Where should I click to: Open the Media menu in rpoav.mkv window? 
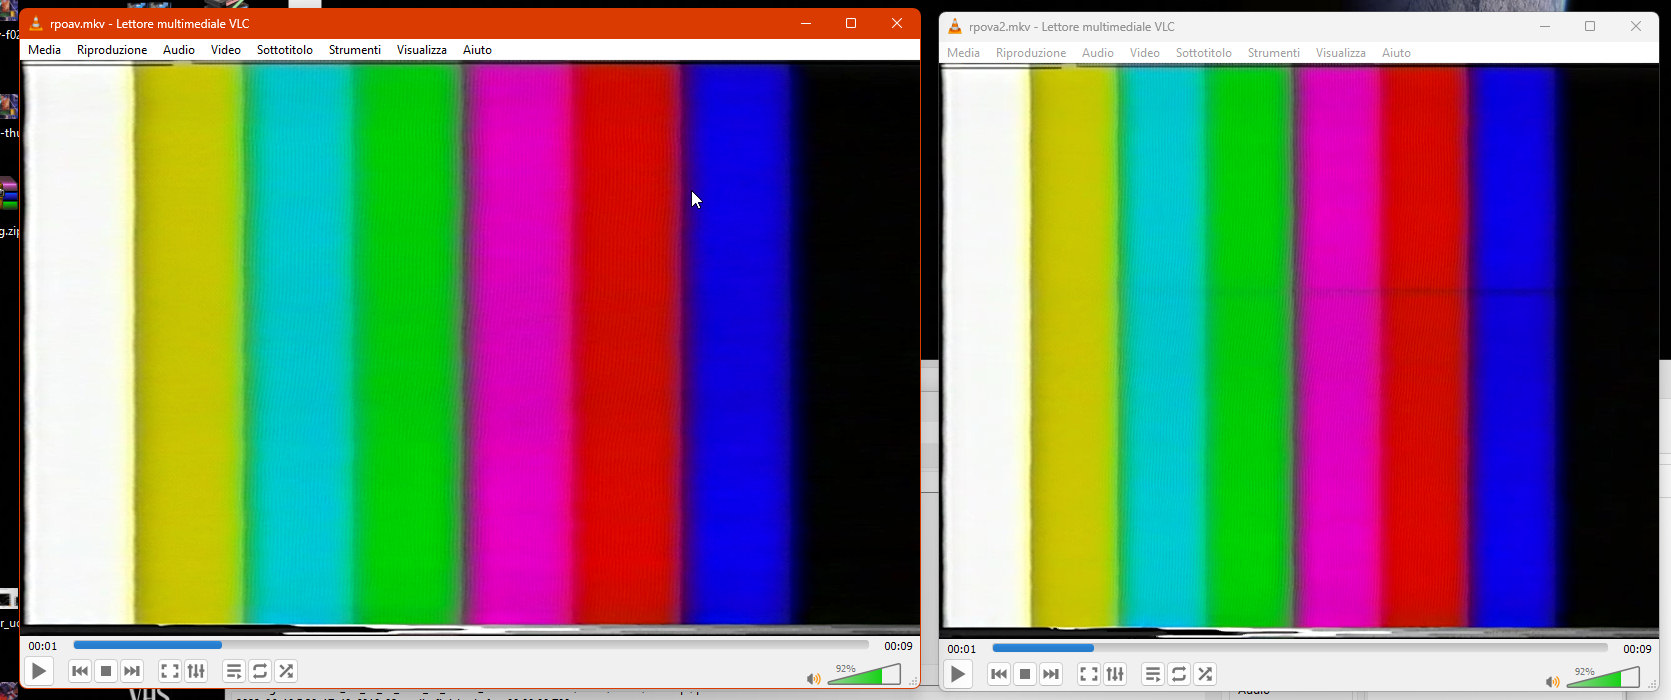pyautogui.click(x=44, y=50)
